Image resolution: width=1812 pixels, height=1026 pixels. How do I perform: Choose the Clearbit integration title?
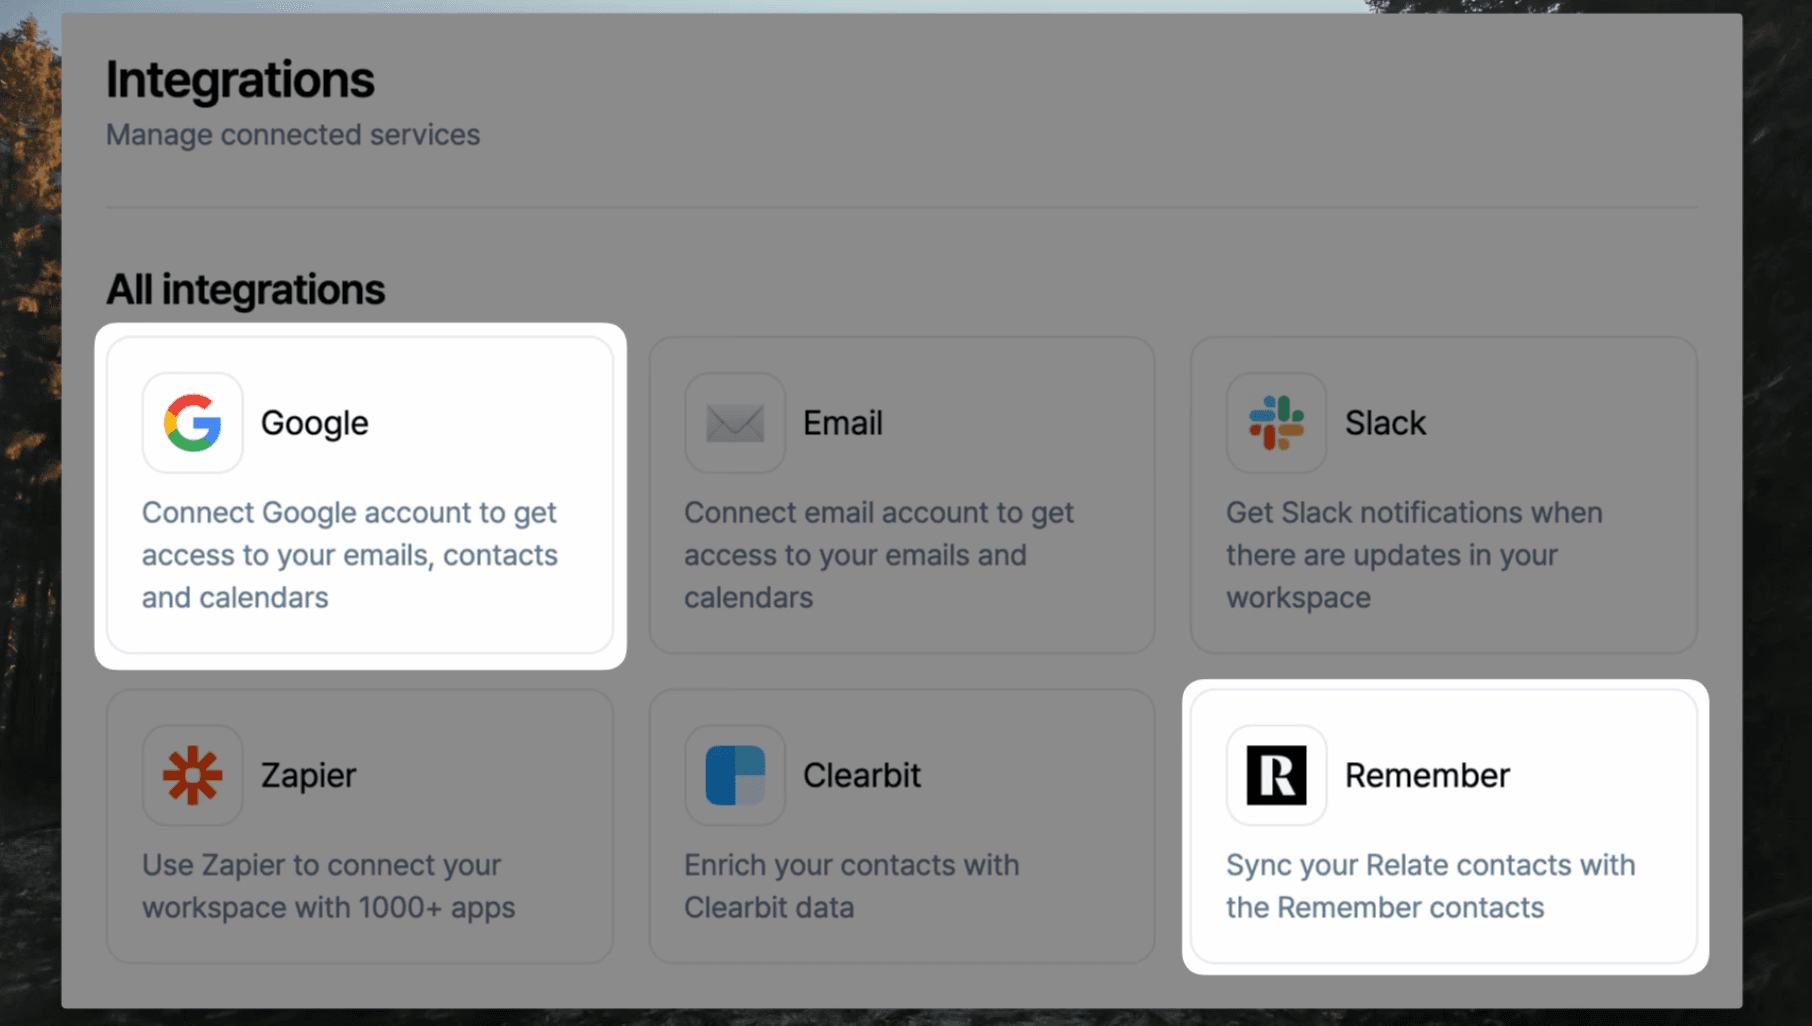click(862, 775)
